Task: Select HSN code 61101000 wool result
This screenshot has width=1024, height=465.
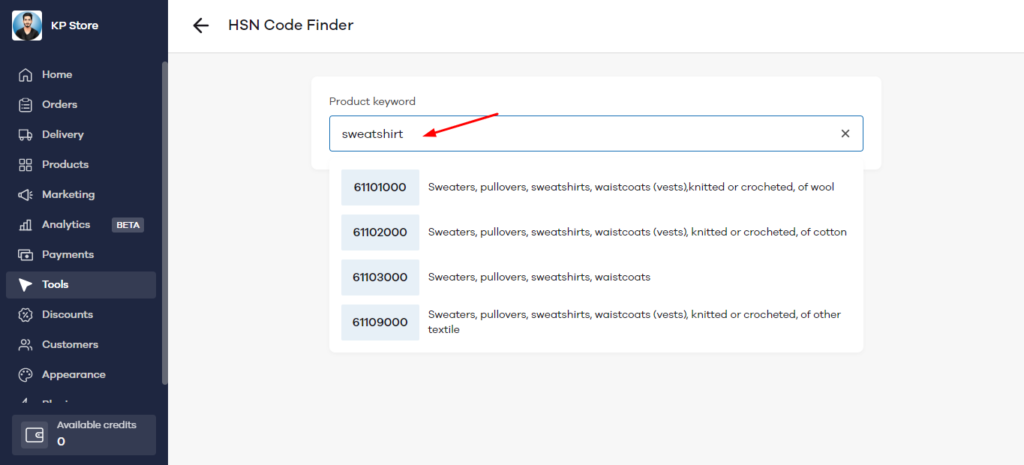Action: pos(595,187)
